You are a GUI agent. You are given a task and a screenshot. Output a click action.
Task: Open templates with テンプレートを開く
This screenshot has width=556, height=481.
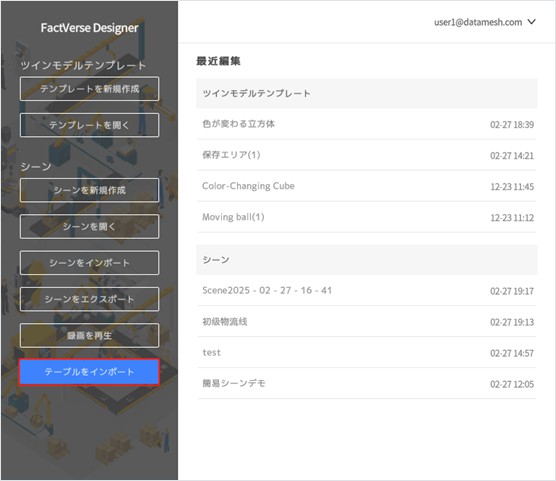(89, 125)
